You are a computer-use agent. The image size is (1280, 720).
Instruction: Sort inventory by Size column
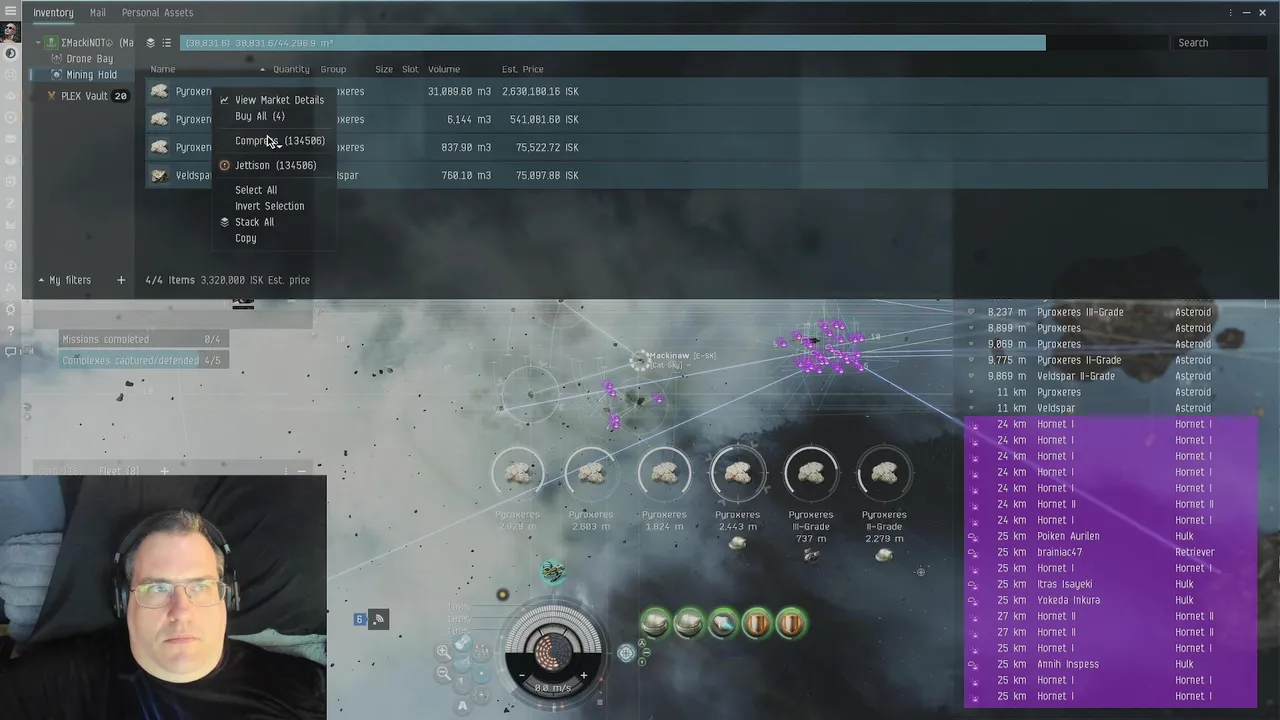coord(384,69)
